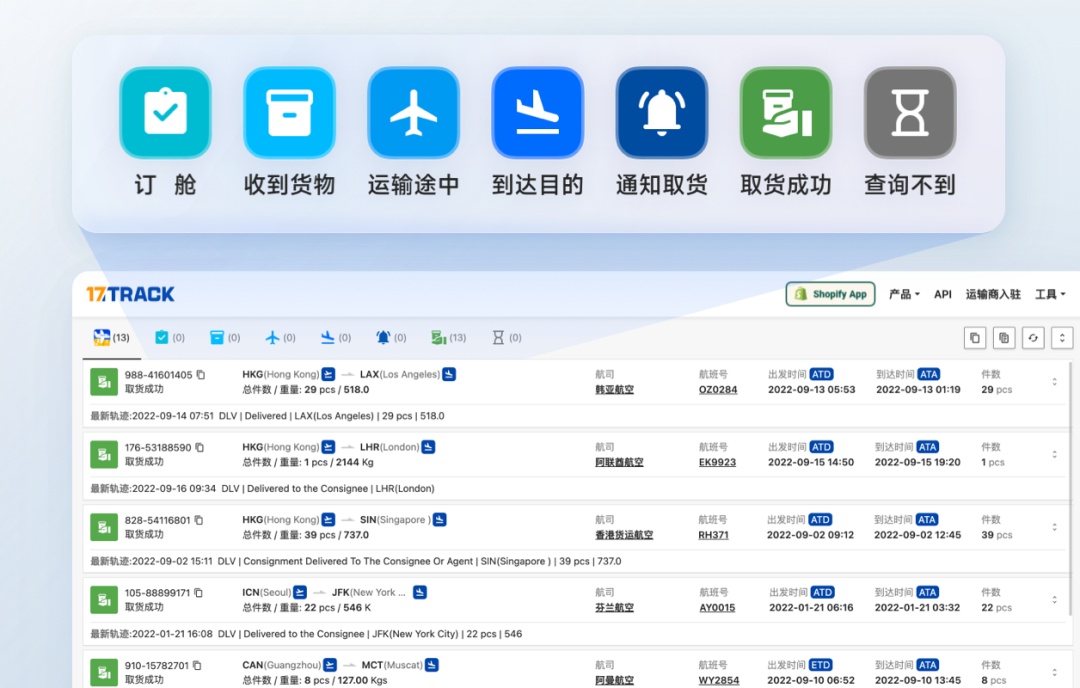This screenshot has width=1080, height=688.
Task: Click the large 取货成功 delivered icon
Action: tap(786, 112)
